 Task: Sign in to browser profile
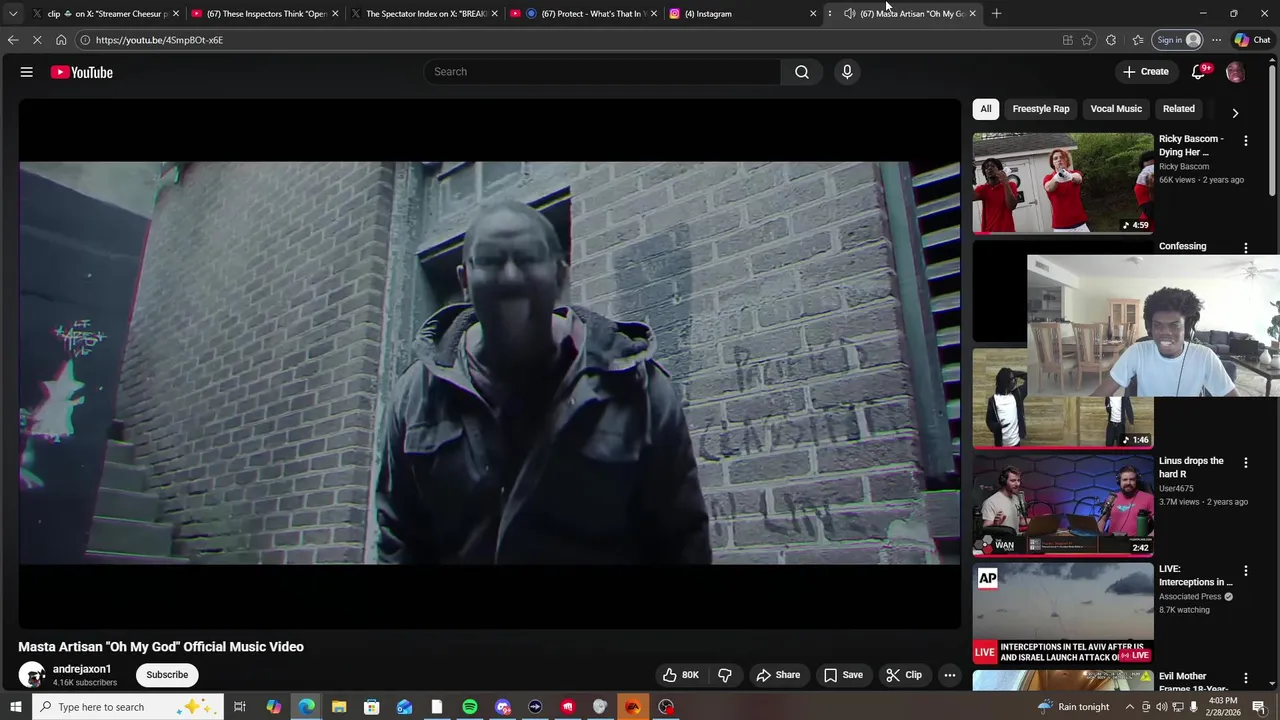pos(1178,40)
